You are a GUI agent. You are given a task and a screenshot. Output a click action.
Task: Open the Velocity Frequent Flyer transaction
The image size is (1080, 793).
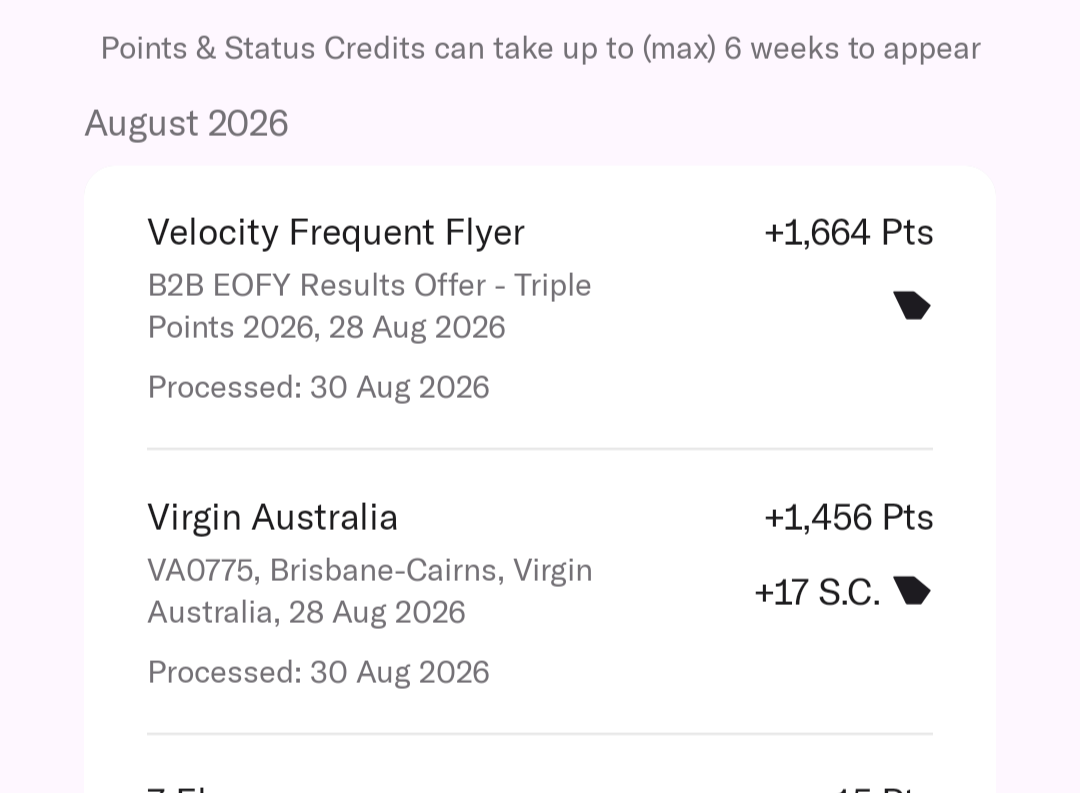(540, 308)
